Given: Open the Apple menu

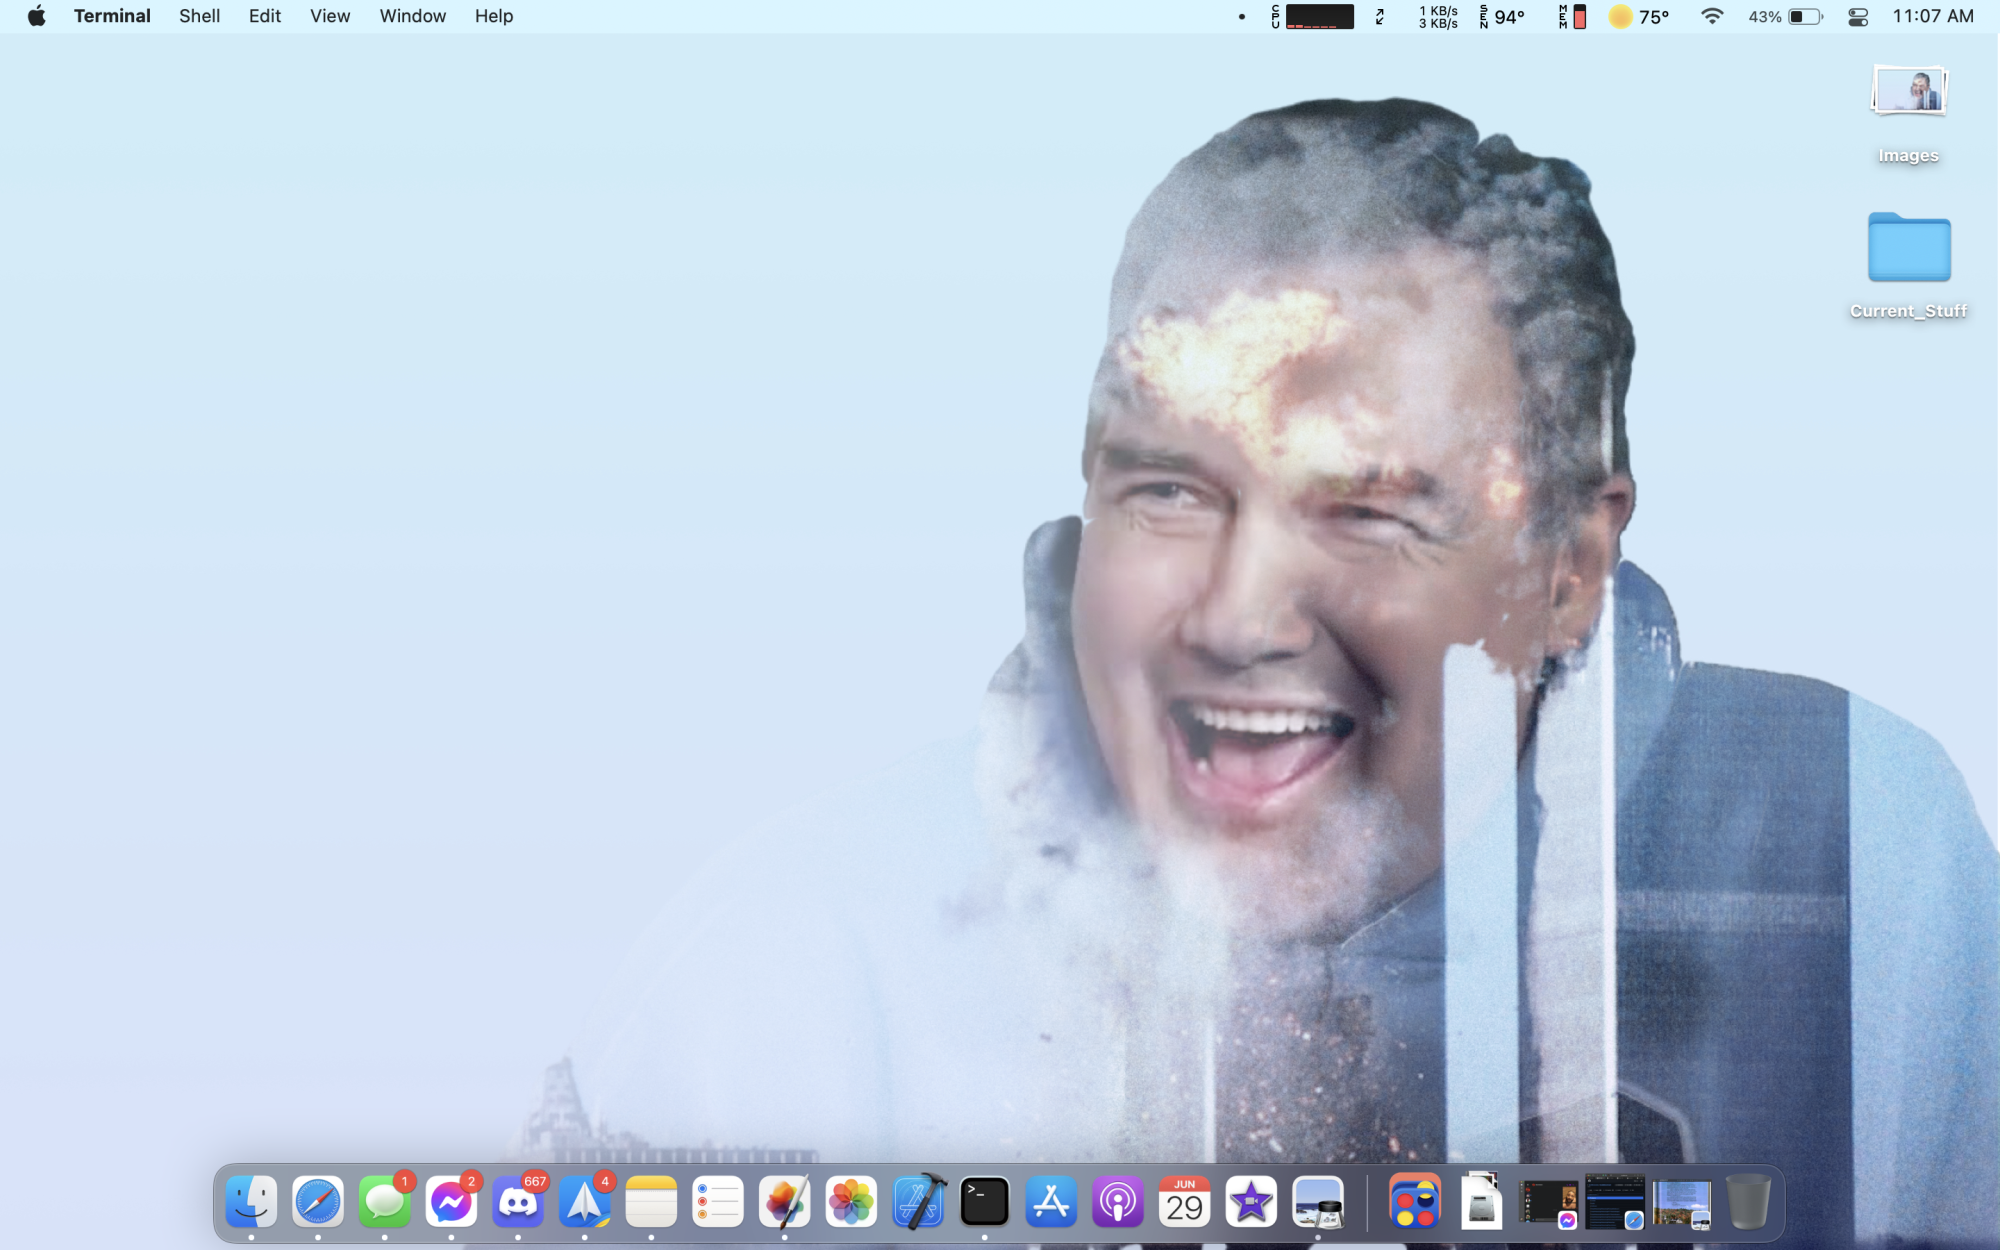Looking at the screenshot, I should pos(37,16).
